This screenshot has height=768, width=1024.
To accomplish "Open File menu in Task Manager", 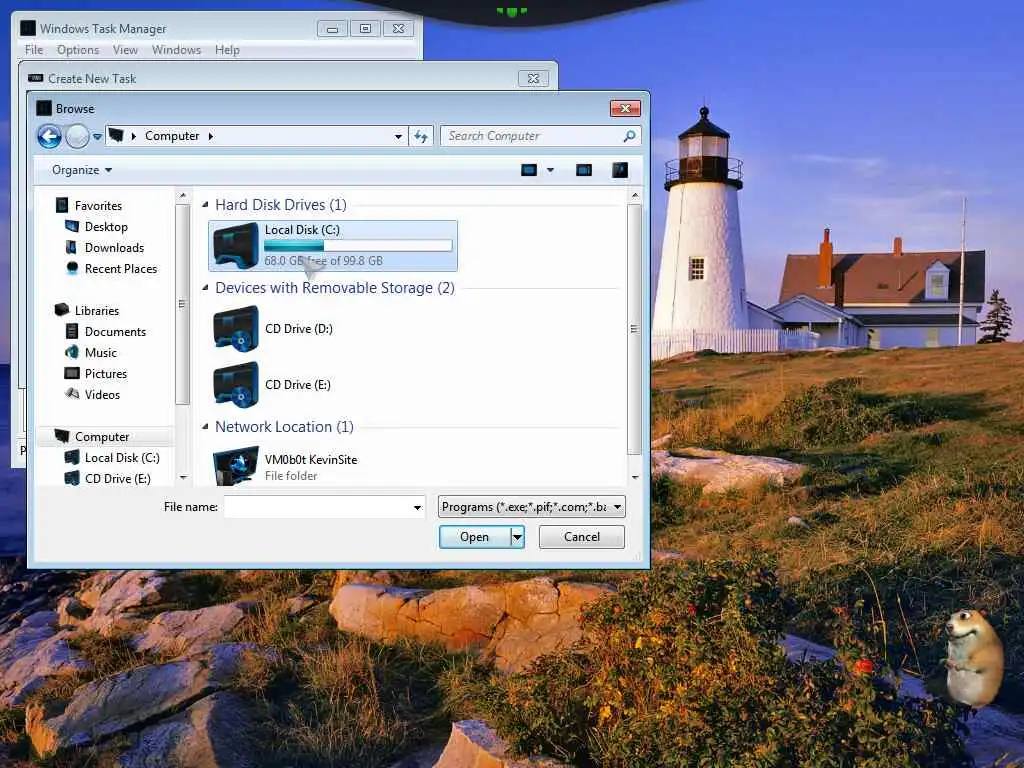I will [34, 50].
